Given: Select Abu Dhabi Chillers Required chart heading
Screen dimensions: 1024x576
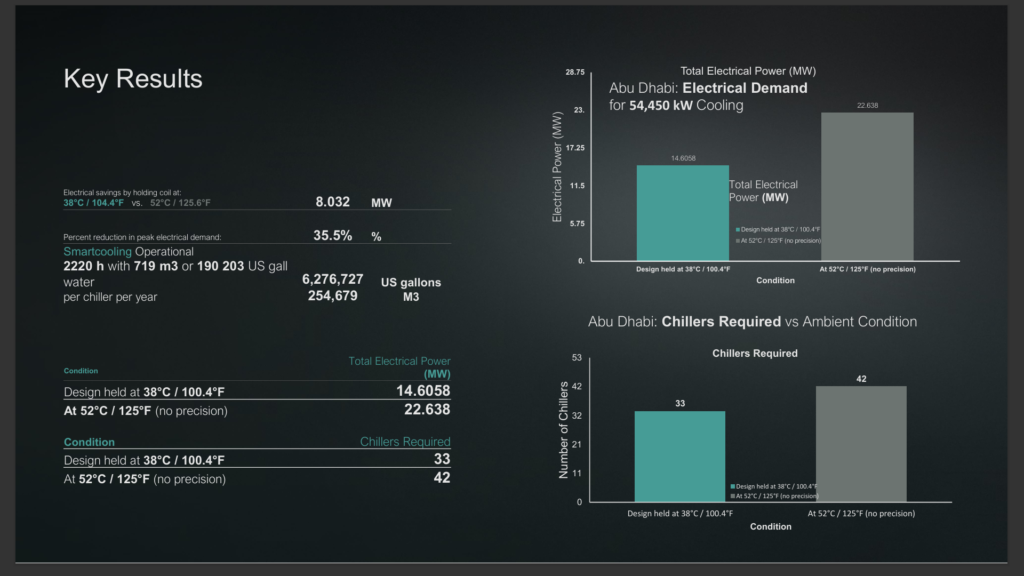Looking at the screenshot, I should [x=752, y=321].
